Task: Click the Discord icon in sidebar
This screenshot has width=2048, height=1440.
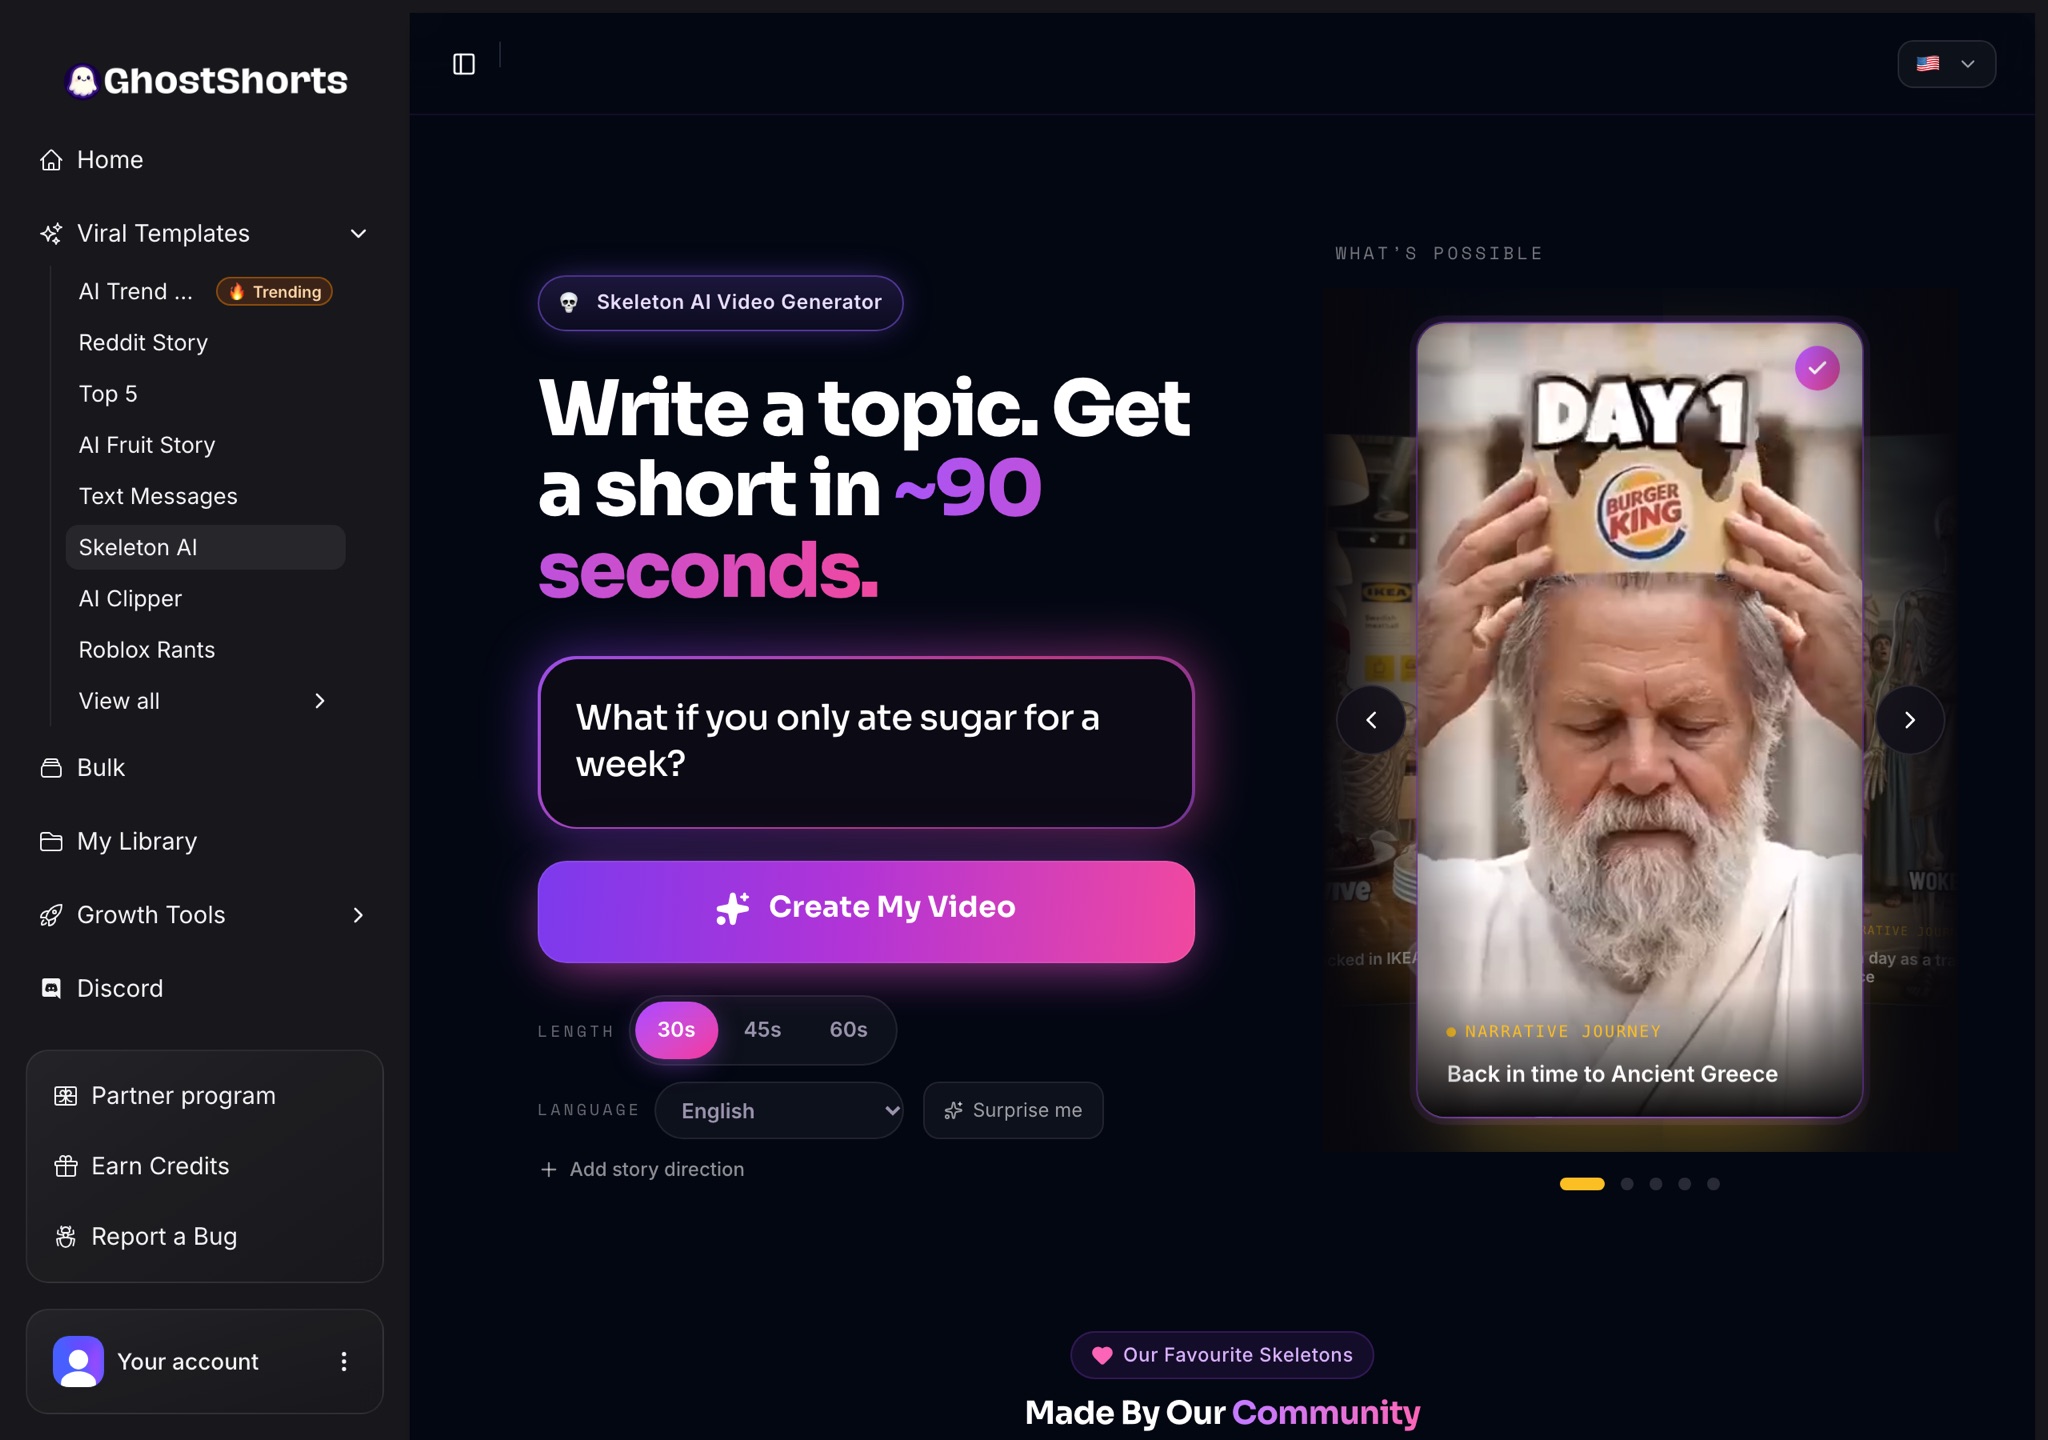Action: [x=51, y=989]
